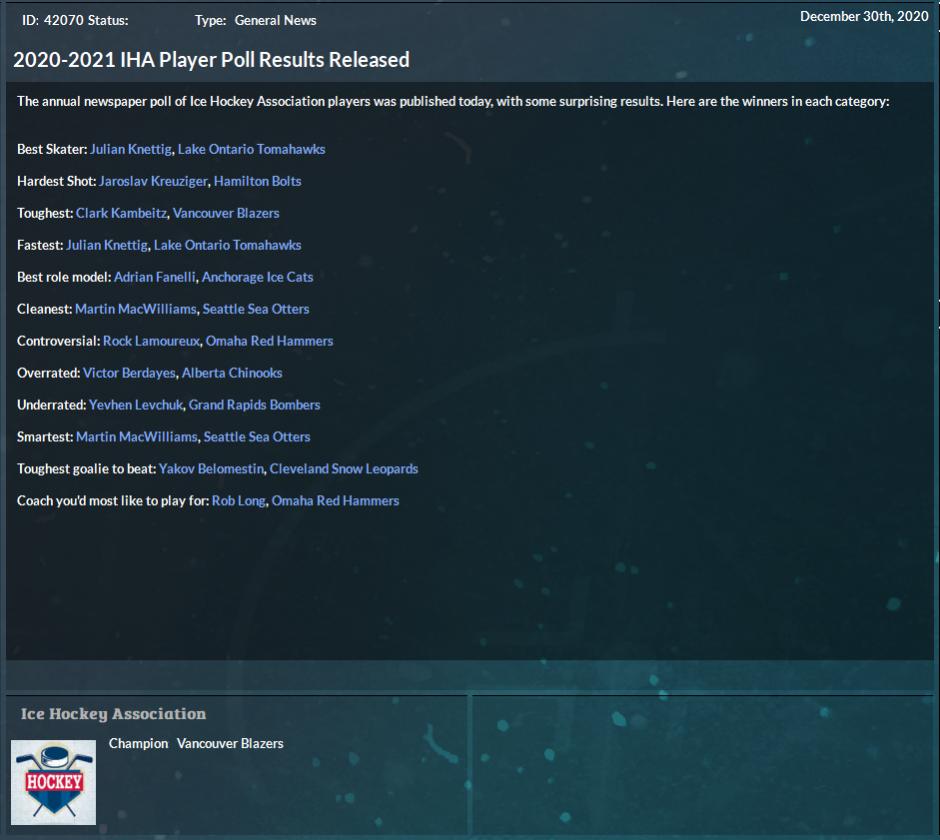
Task: Open Yakov Belomestin goalie link
Action: pyautogui.click(x=212, y=469)
